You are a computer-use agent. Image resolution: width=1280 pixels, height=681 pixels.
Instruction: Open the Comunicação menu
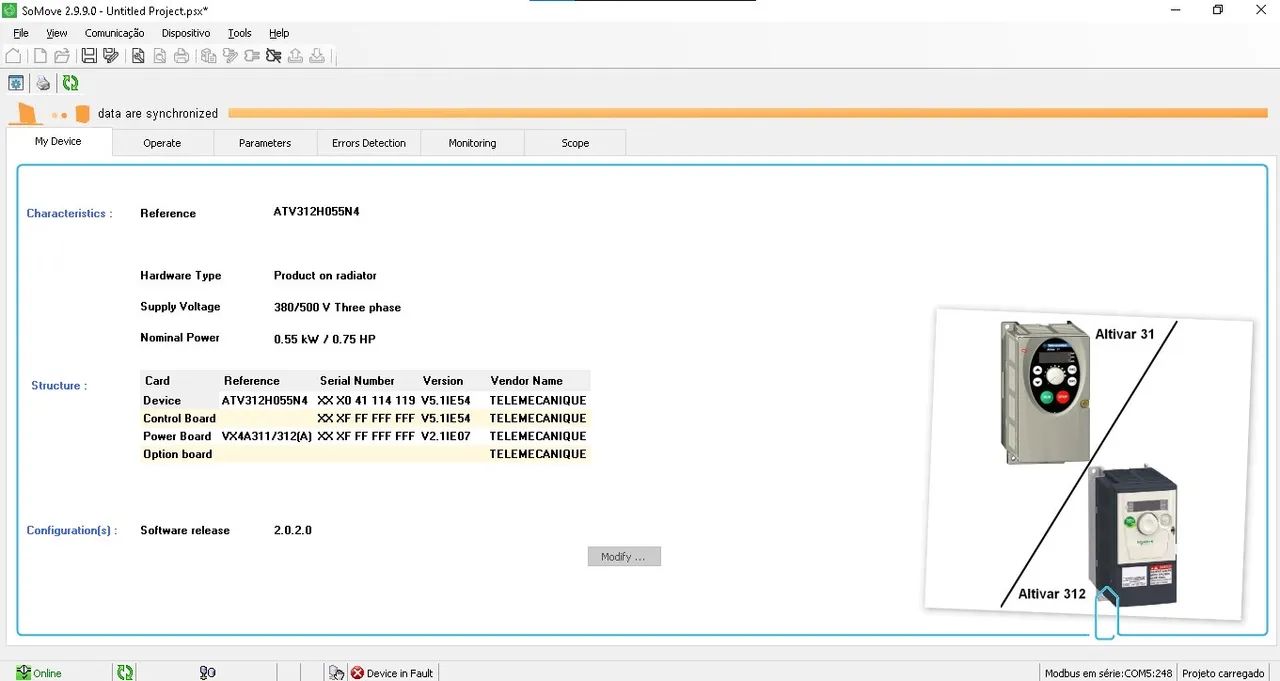pyautogui.click(x=114, y=33)
